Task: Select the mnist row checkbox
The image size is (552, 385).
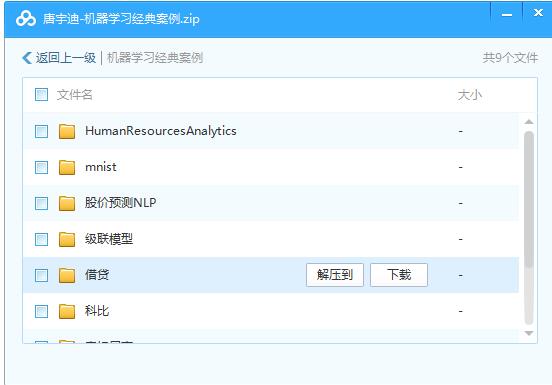Action: pyautogui.click(x=41, y=167)
